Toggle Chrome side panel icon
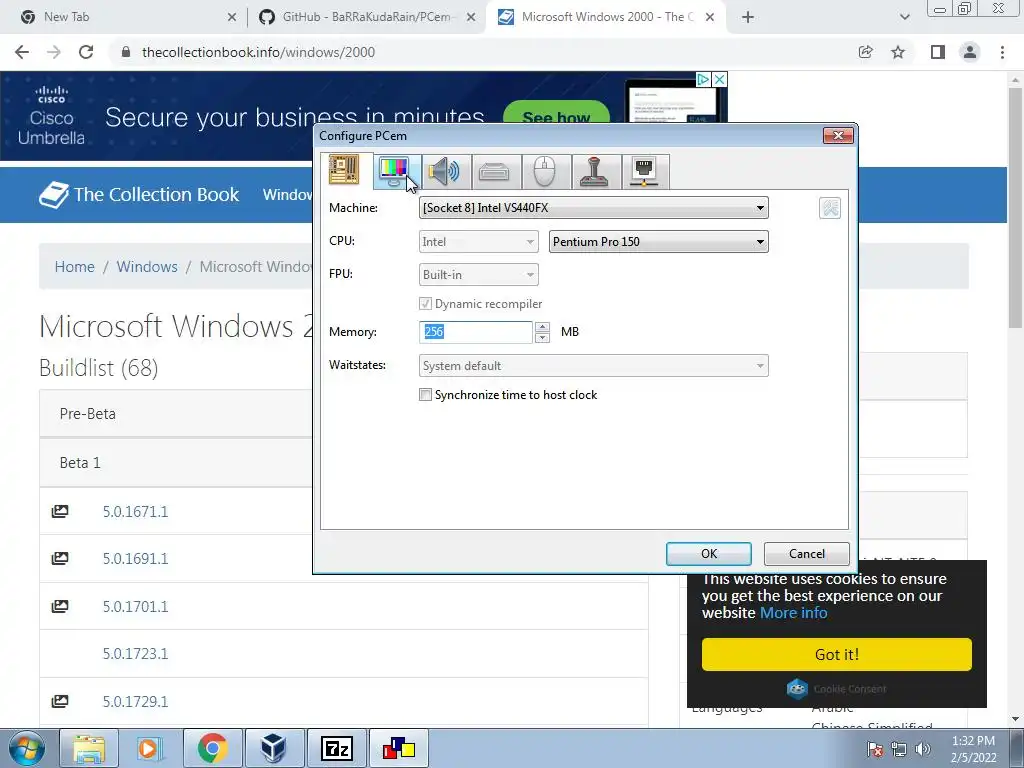 point(938,52)
